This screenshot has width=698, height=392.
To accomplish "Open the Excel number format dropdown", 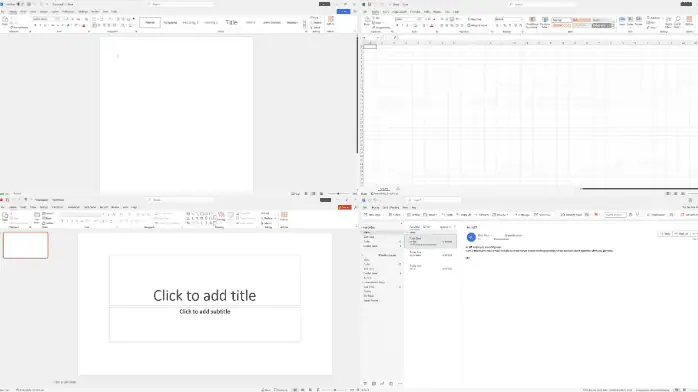I will (522, 20).
